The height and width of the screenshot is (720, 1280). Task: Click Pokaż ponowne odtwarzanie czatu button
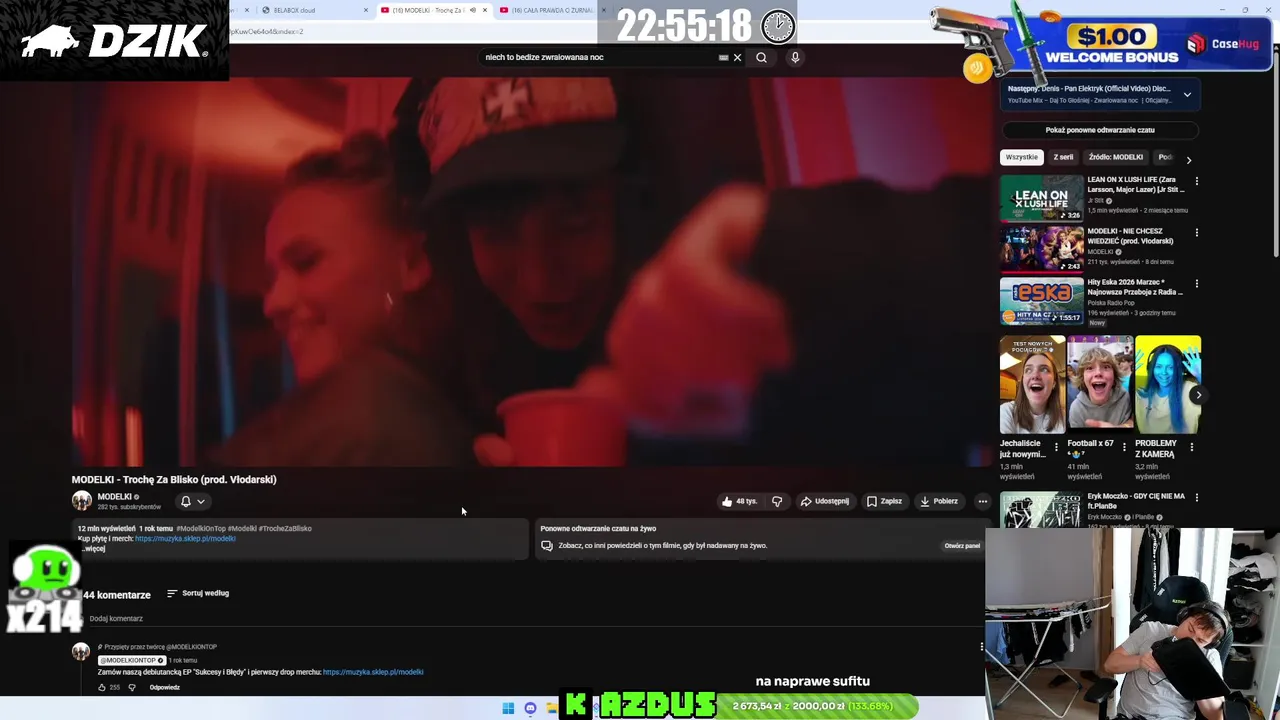tap(1100, 130)
